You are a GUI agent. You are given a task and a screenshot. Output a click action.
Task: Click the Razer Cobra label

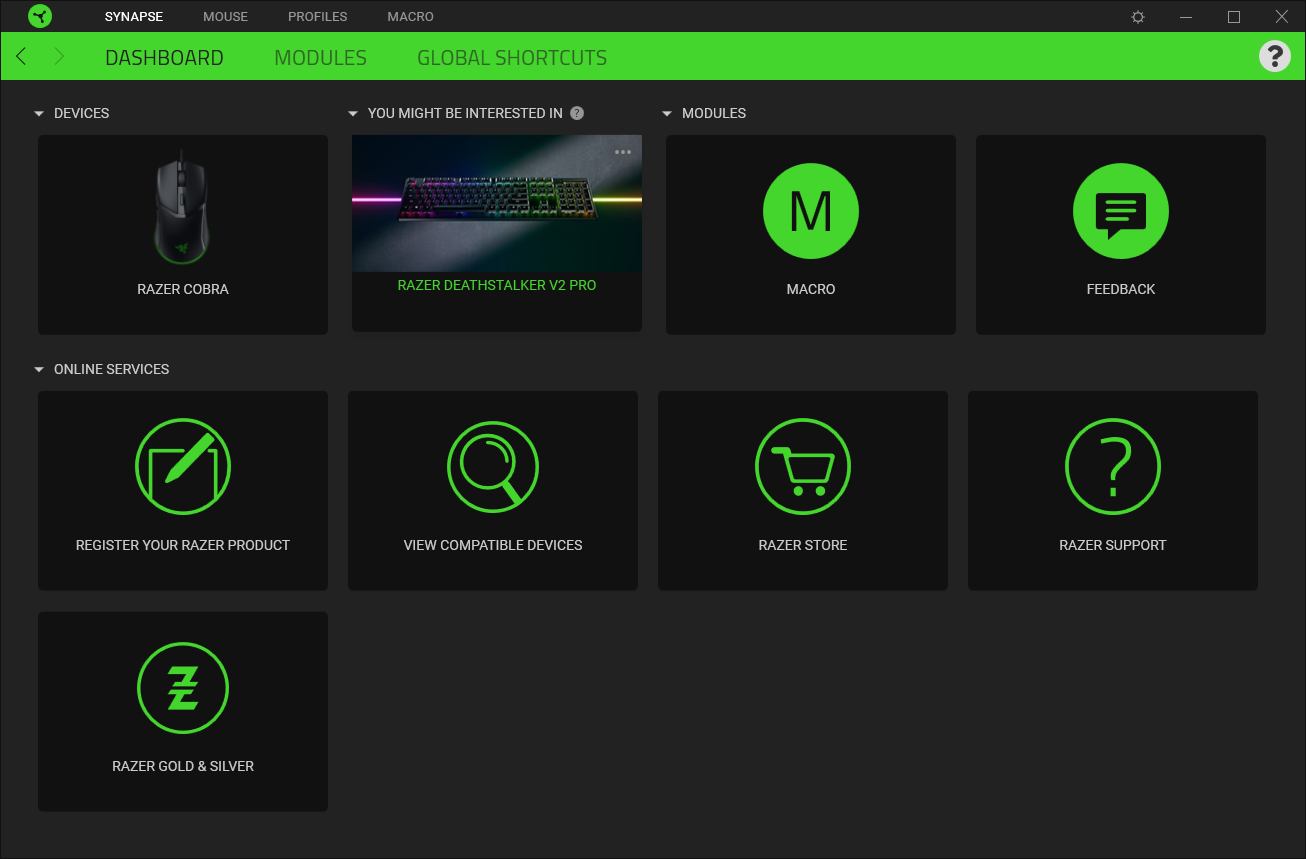183,289
